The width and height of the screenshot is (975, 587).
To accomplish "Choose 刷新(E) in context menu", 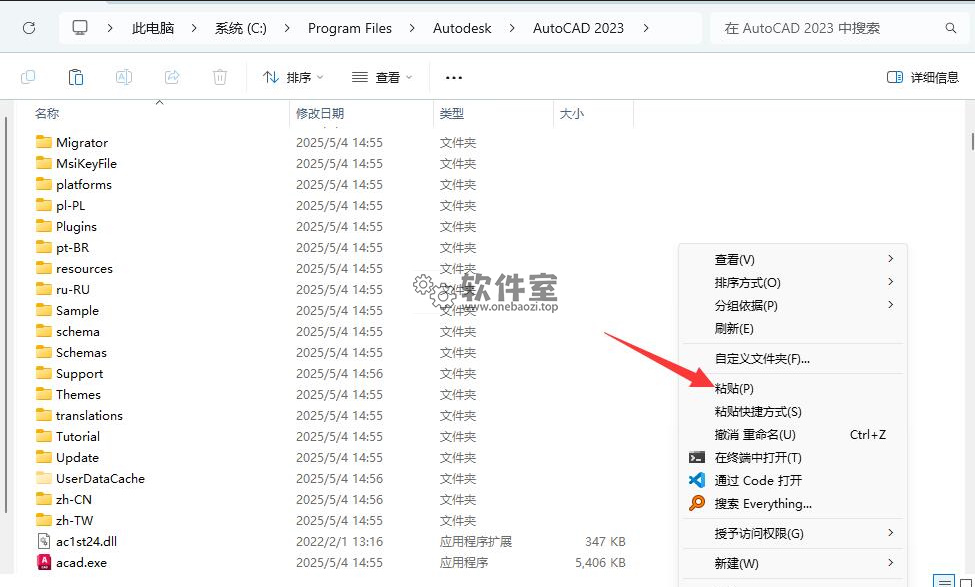I will coord(793,328).
